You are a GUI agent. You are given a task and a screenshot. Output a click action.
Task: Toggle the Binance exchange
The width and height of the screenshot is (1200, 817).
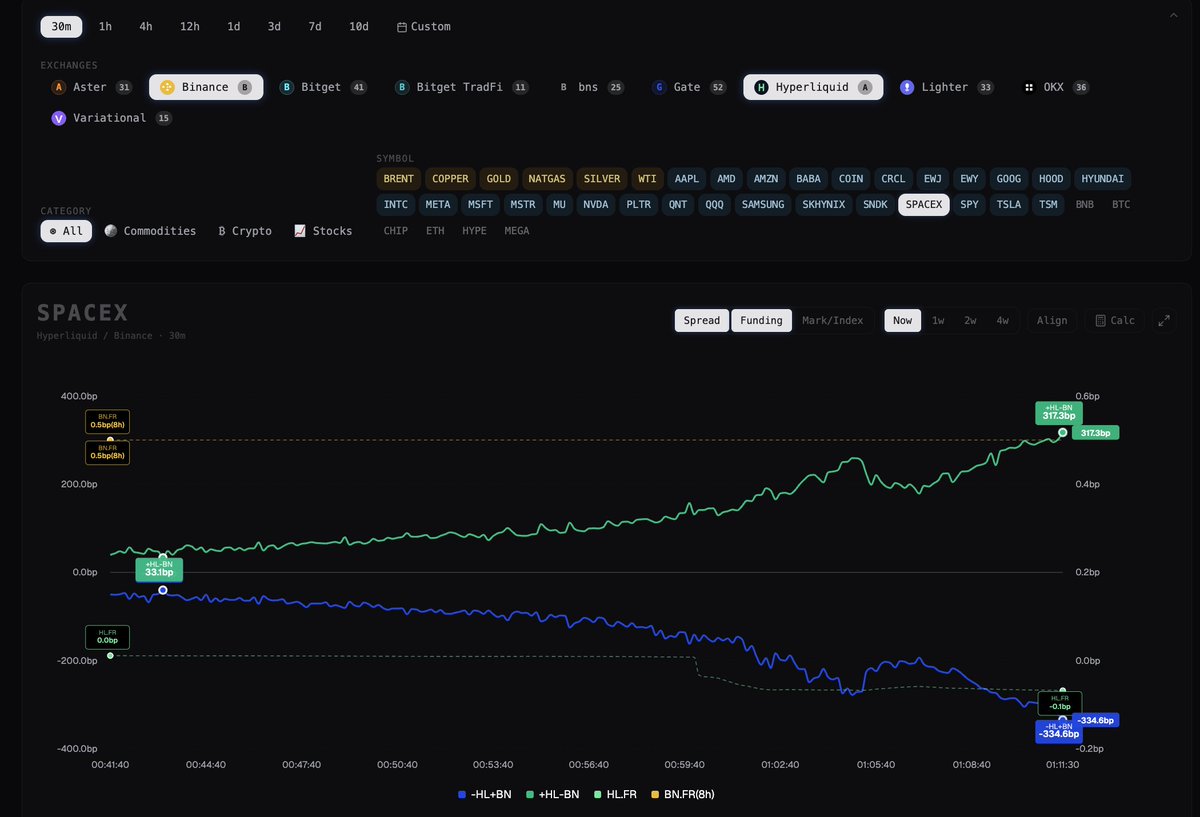click(x=206, y=87)
